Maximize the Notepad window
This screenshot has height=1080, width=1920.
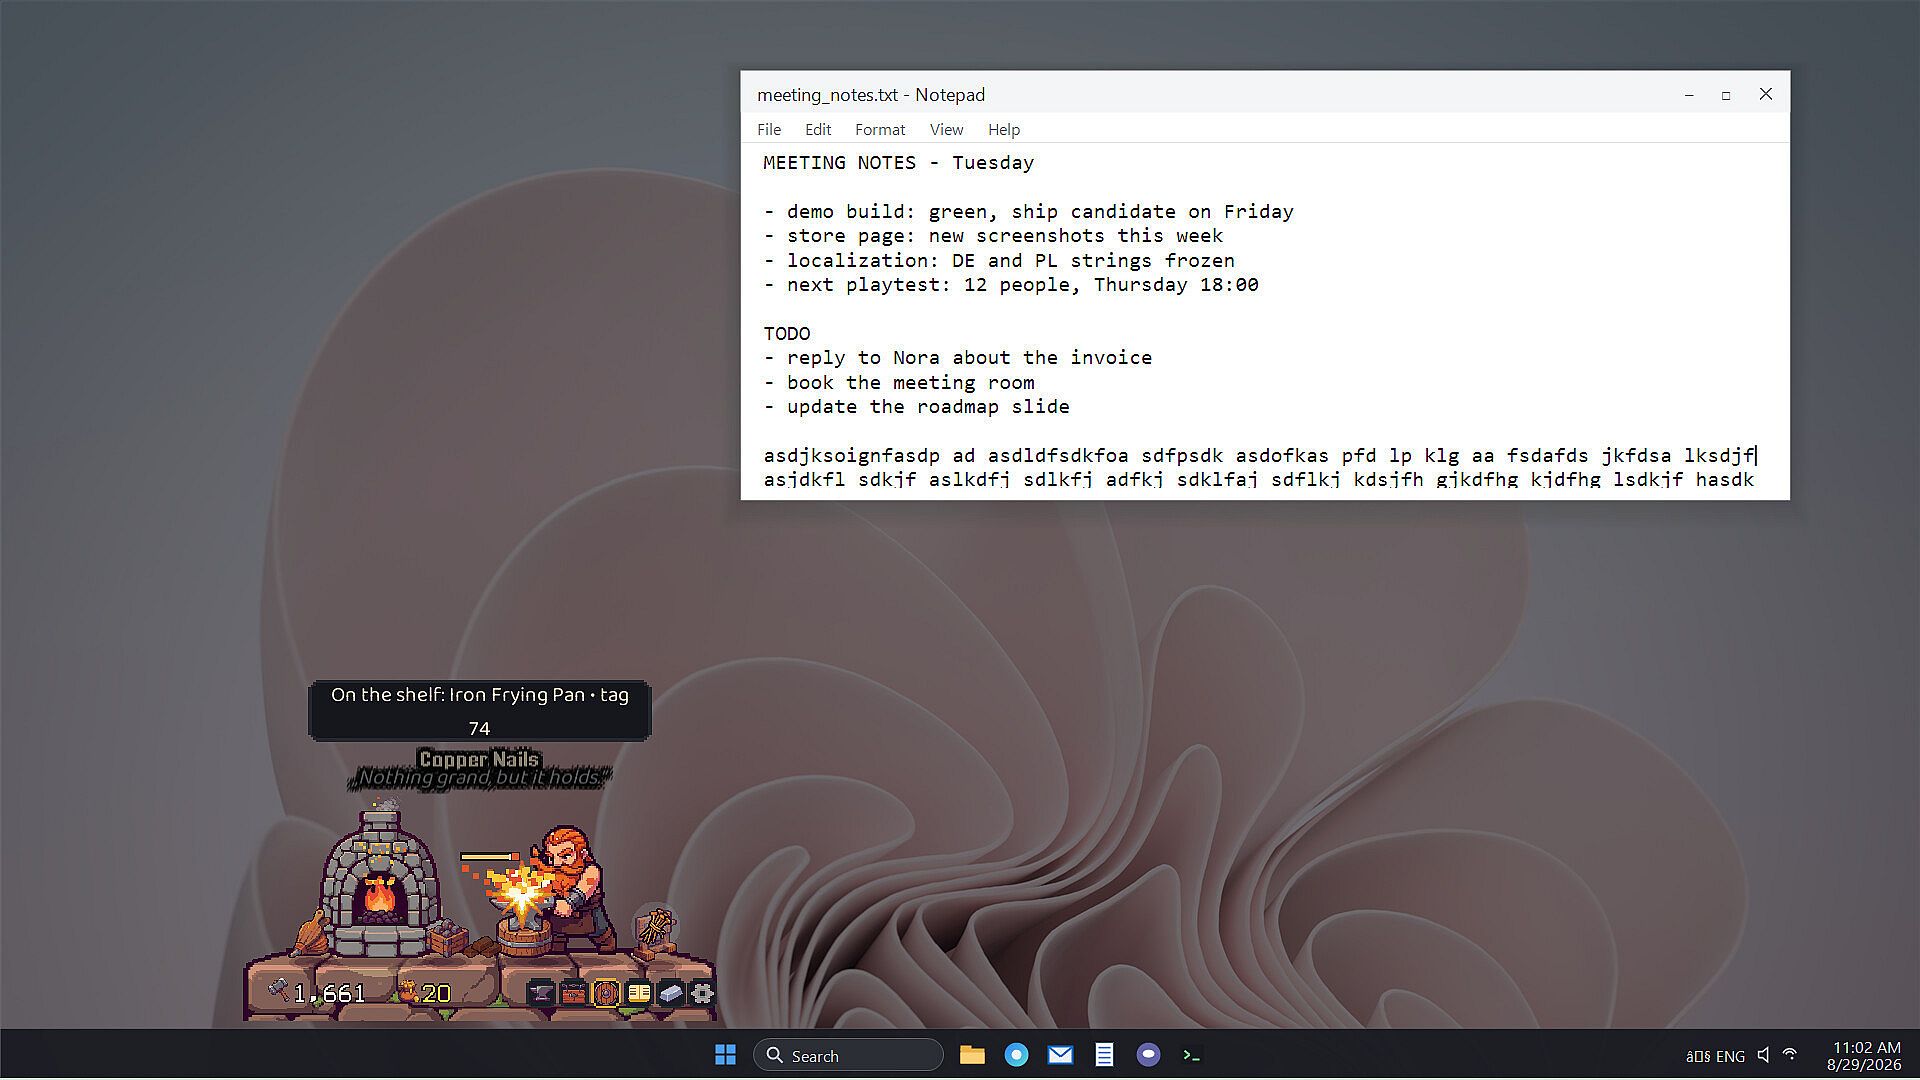pos(1726,95)
